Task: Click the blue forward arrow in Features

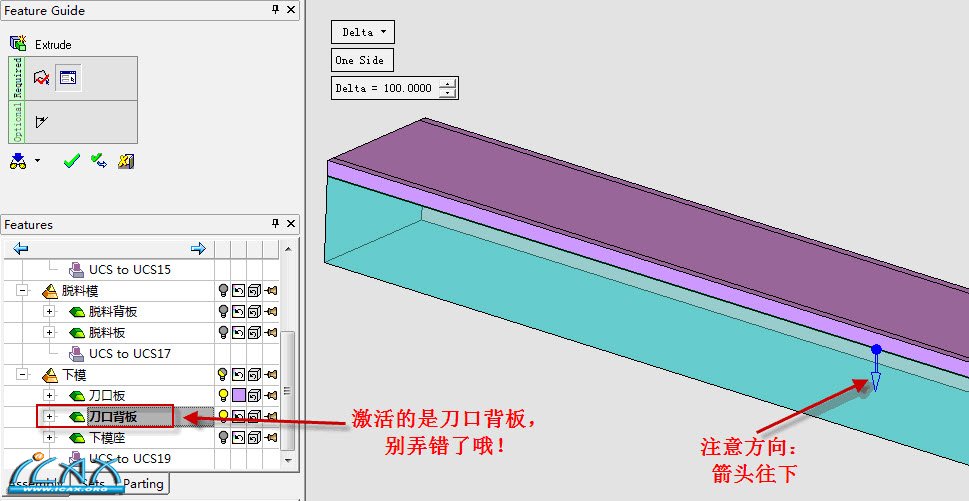Action: 198,248
